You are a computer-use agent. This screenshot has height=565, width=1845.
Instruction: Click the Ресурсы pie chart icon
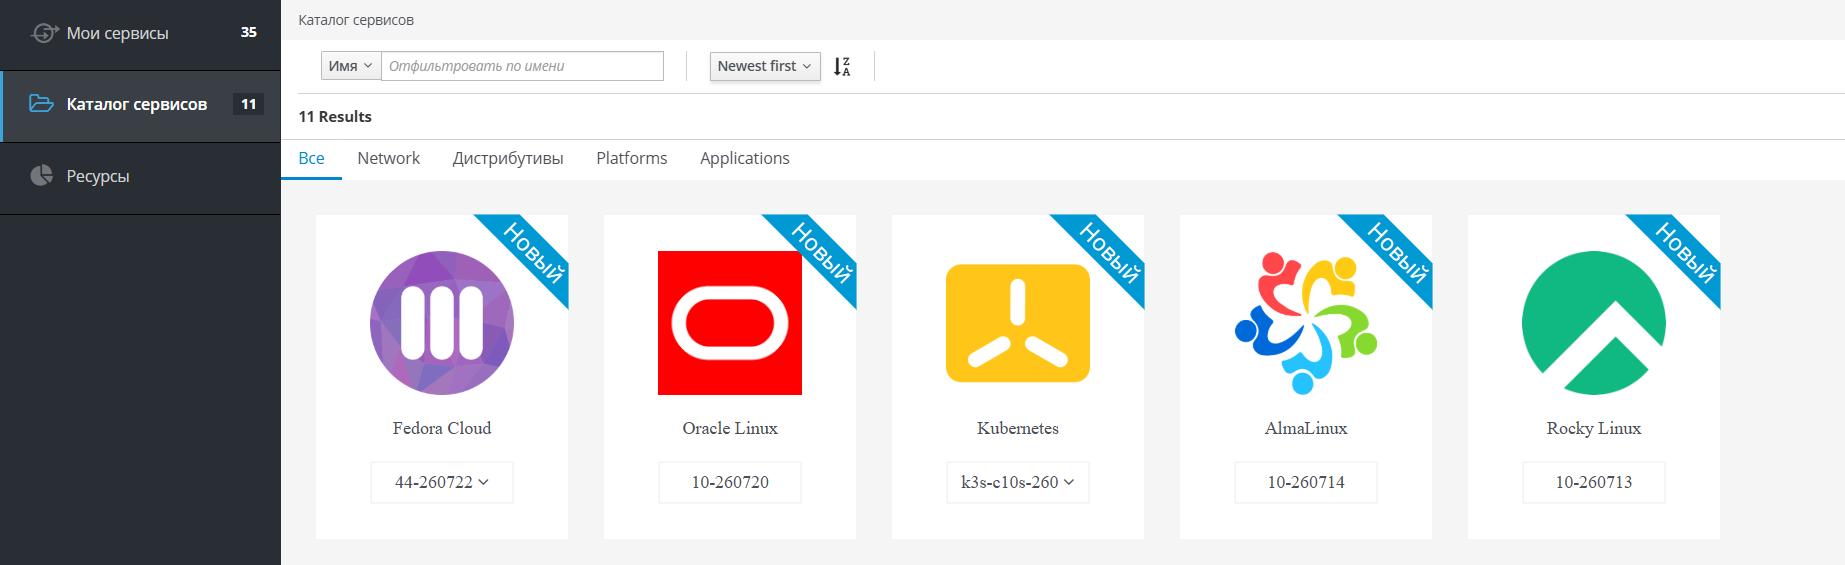pyautogui.click(x=41, y=176)
